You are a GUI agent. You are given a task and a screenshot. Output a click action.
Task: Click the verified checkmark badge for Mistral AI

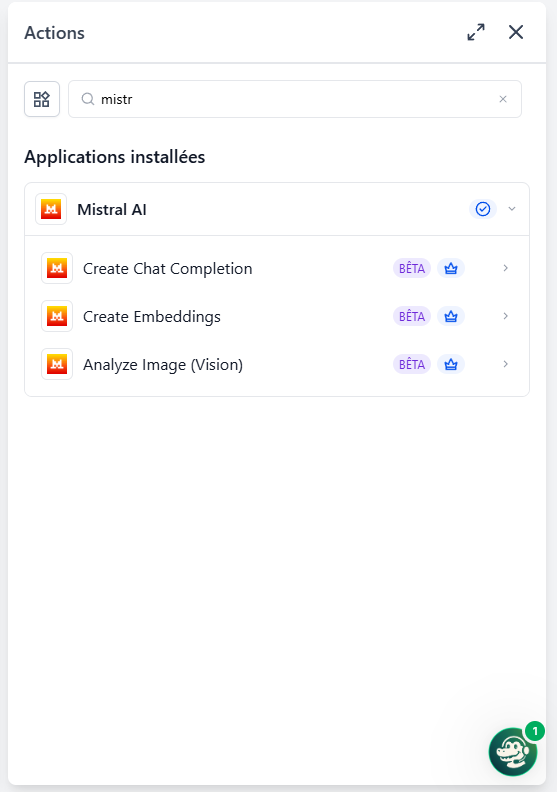click(x=483, y=209)
